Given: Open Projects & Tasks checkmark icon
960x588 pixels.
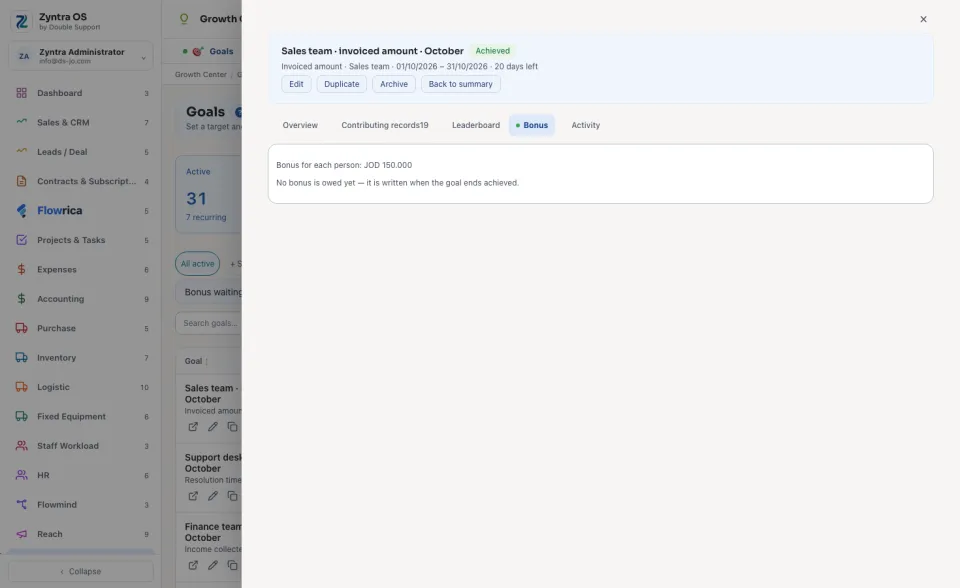Looking at the screenshot, I should [21, 240].
